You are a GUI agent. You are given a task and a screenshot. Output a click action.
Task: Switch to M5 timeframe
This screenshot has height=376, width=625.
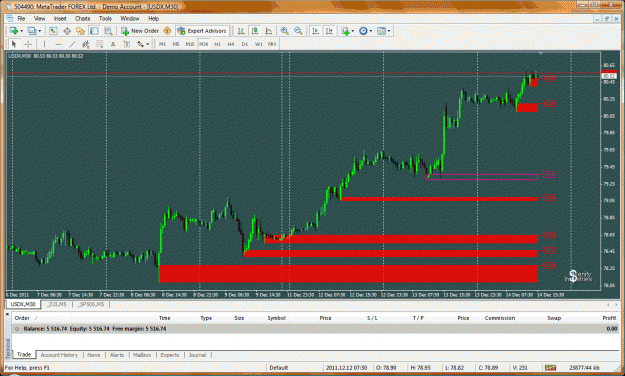[176, 44]
